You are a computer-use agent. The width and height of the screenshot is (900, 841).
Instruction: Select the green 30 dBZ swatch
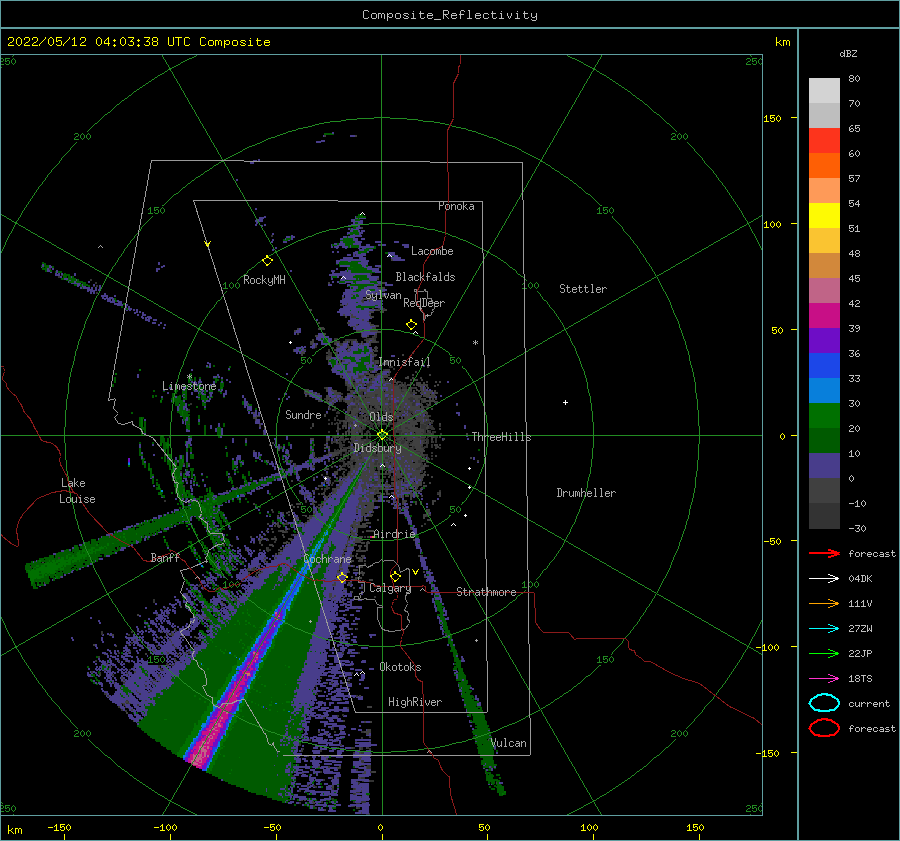pos(824,415)
